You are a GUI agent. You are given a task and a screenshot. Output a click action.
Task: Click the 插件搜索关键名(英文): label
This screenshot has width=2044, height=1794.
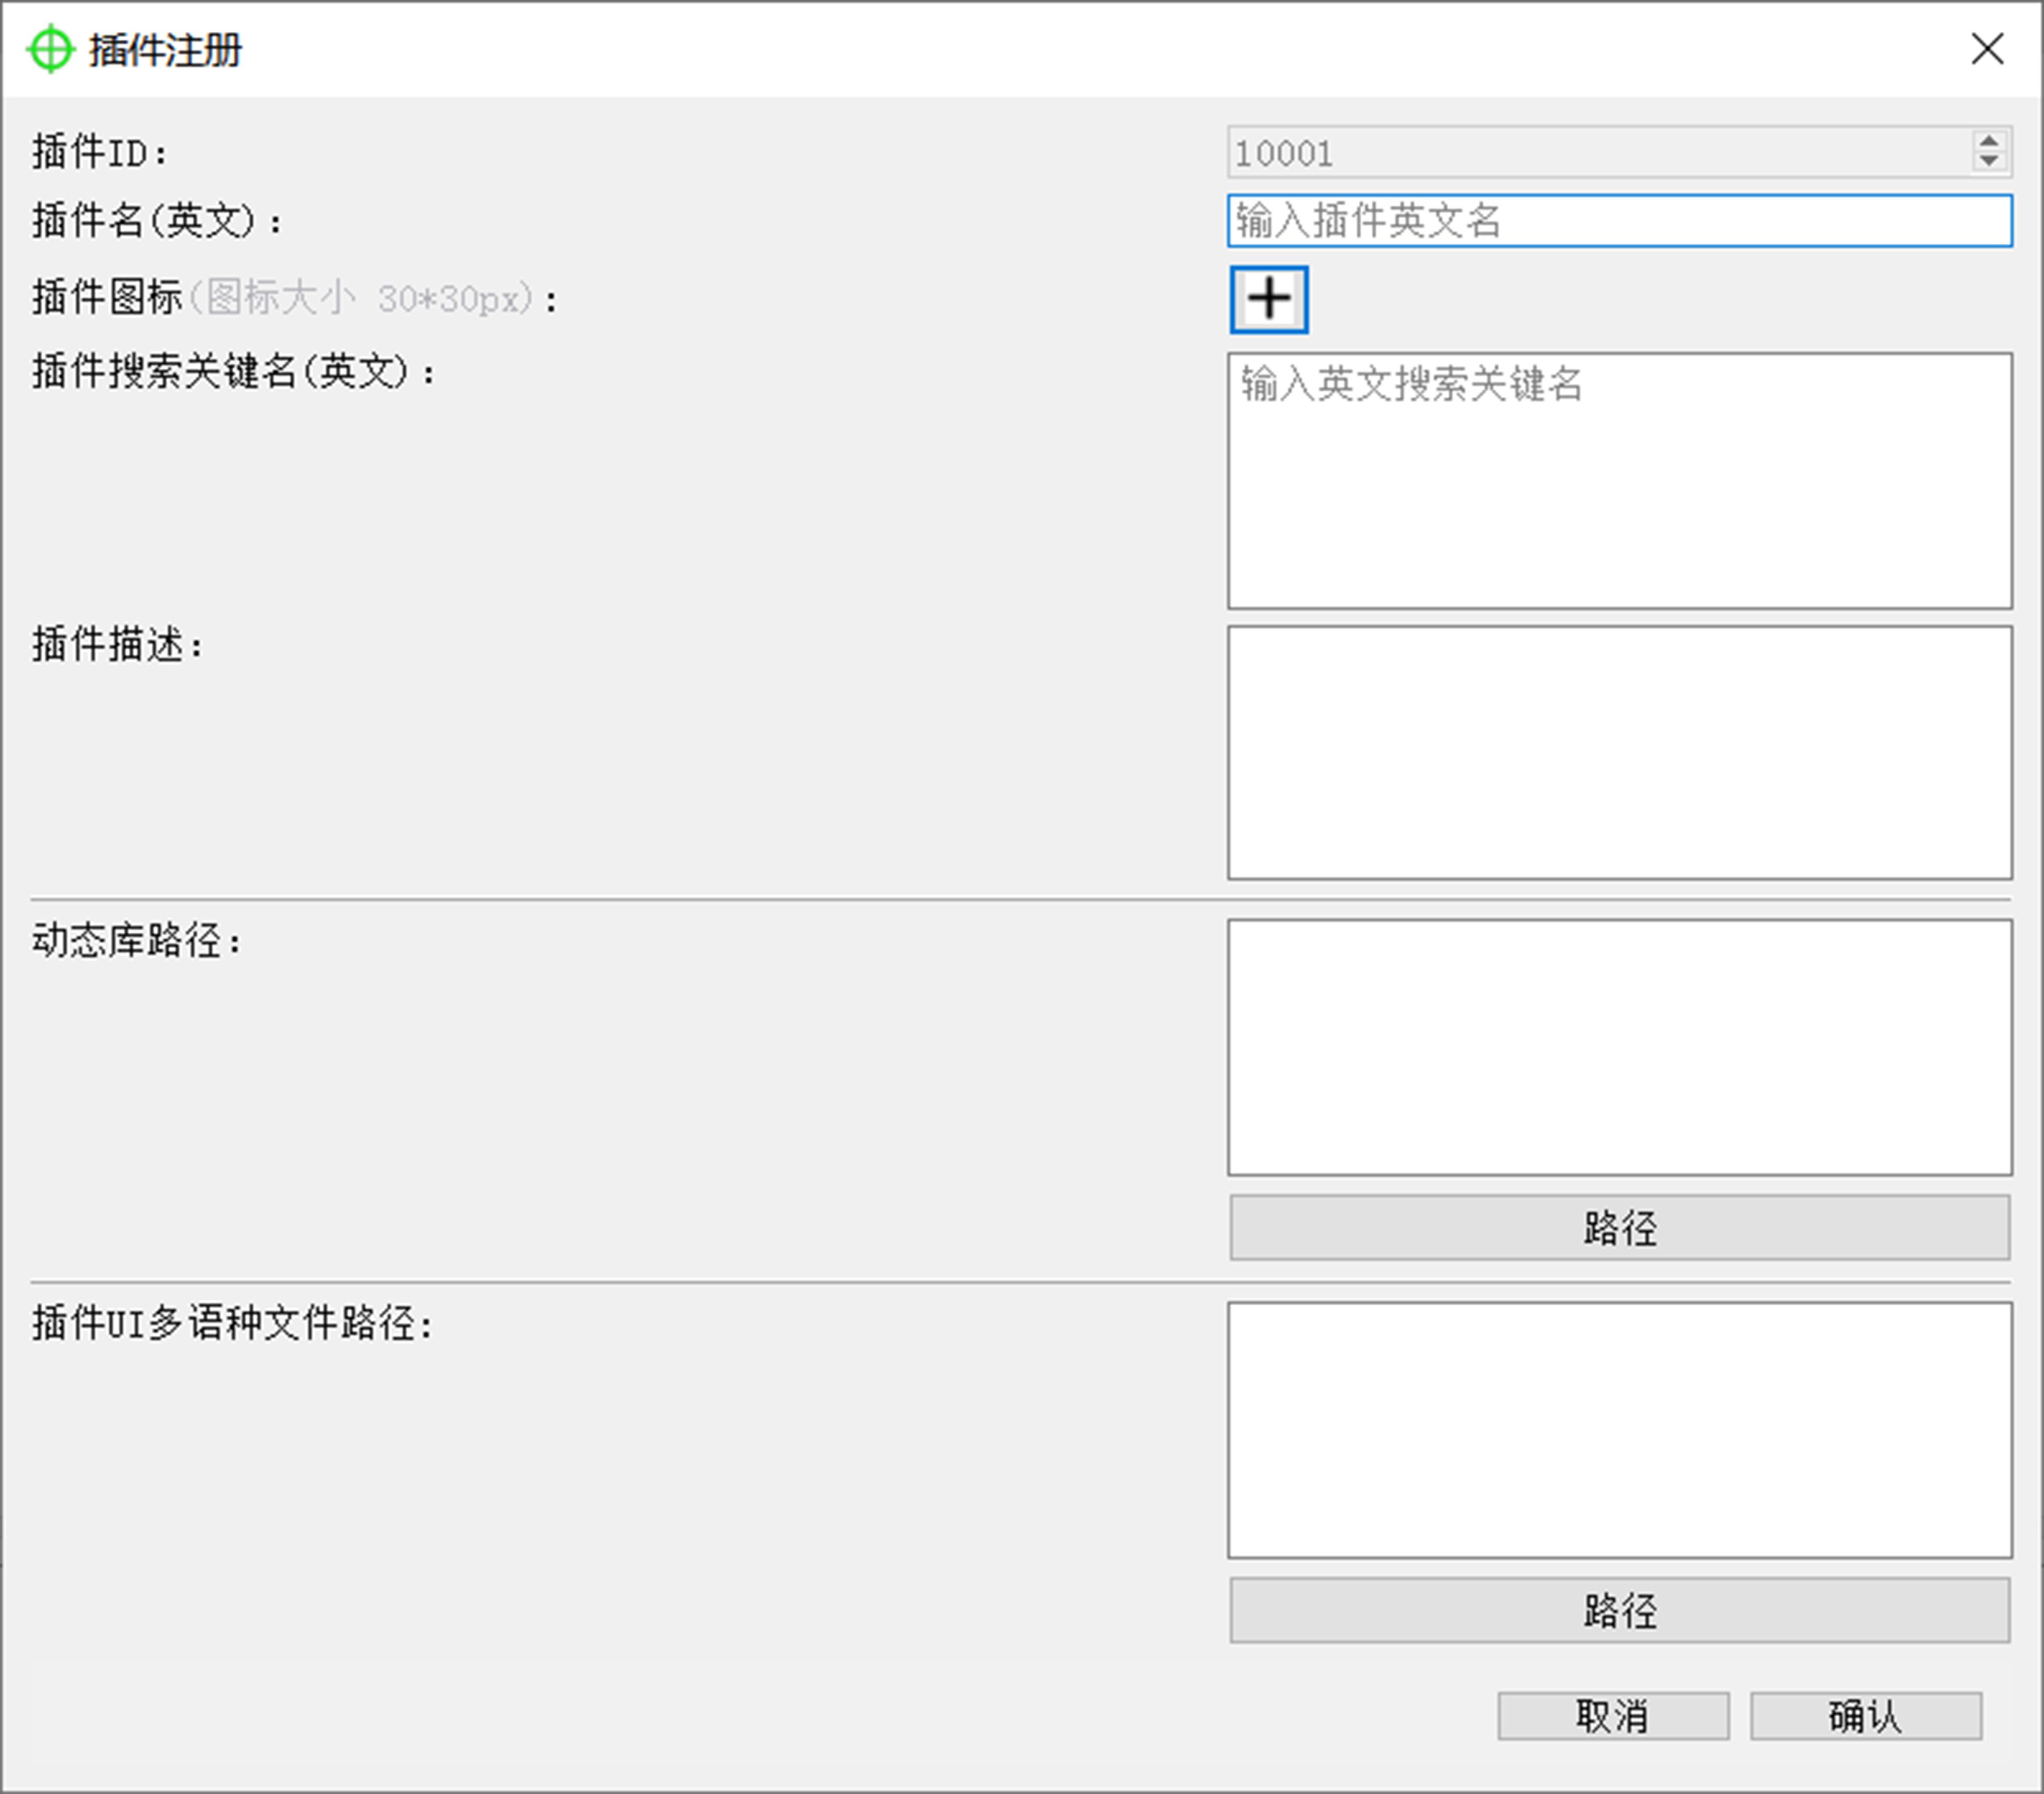[234, 371]
